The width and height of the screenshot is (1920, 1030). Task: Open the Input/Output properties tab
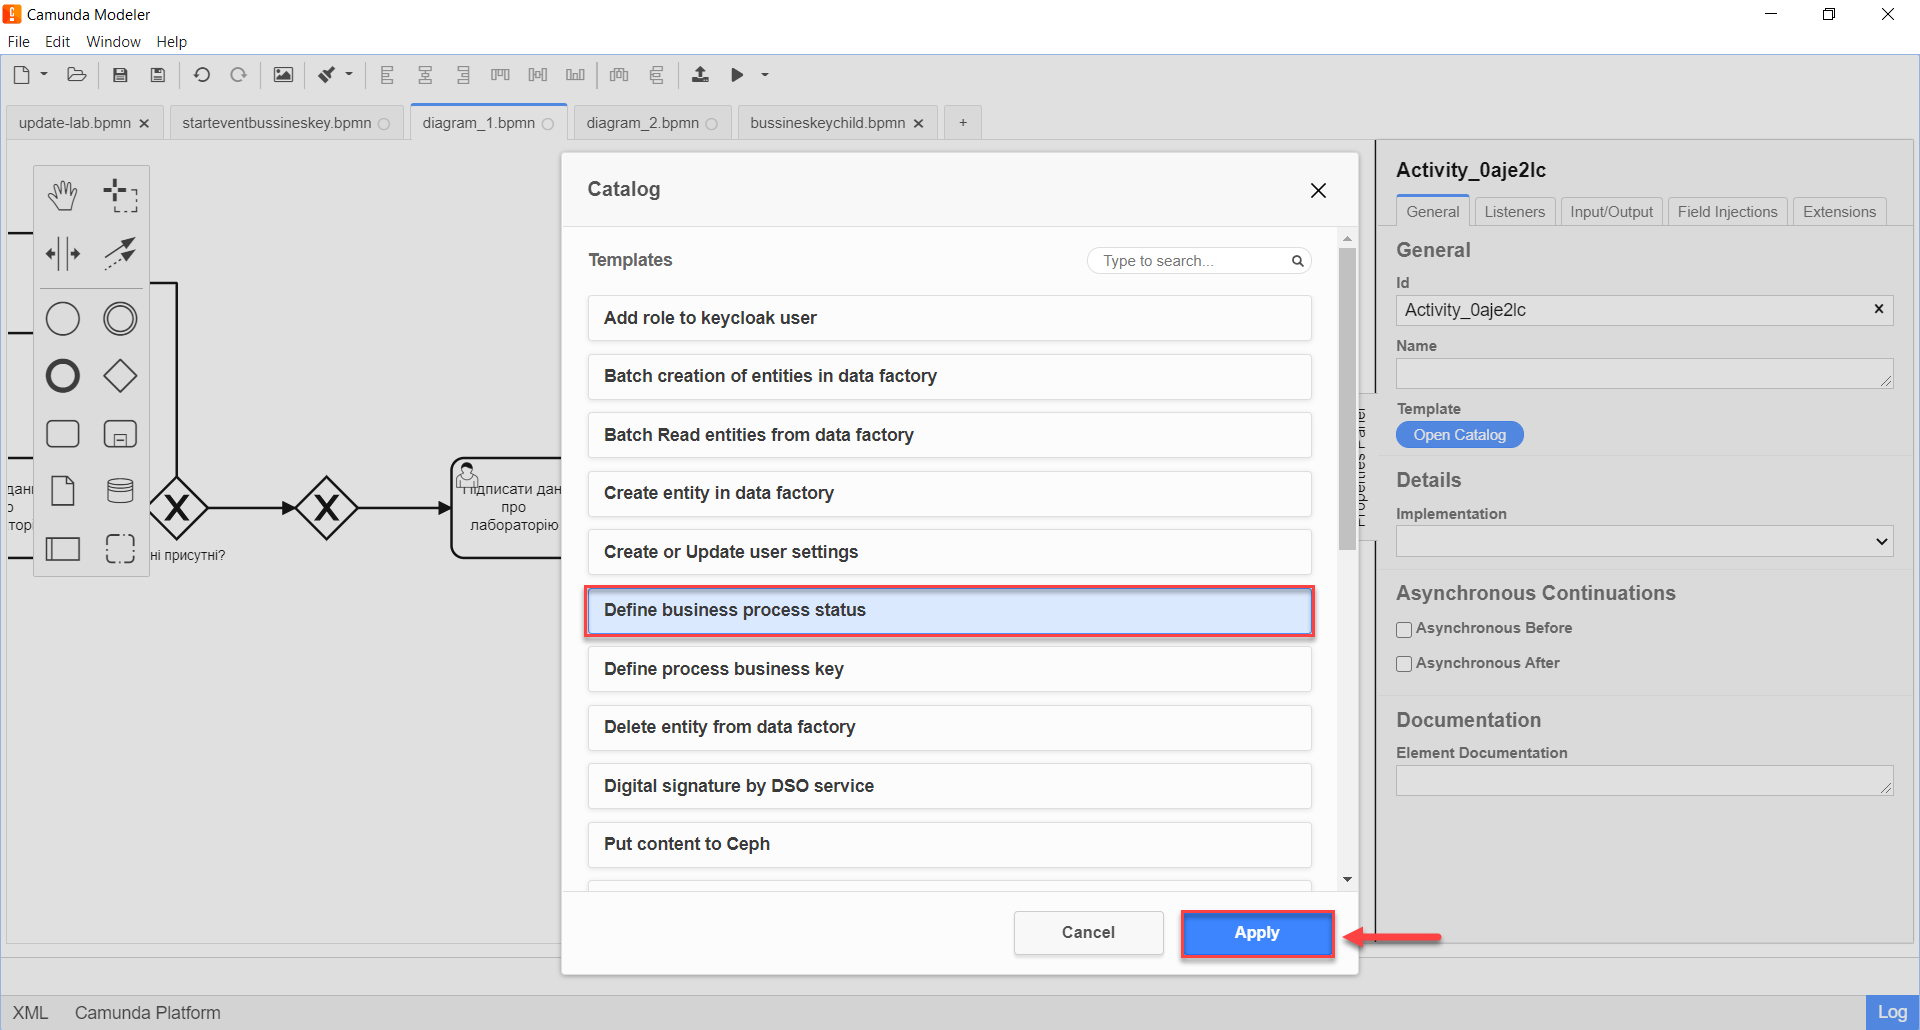pyautogui.click(x=1611, y=212)
